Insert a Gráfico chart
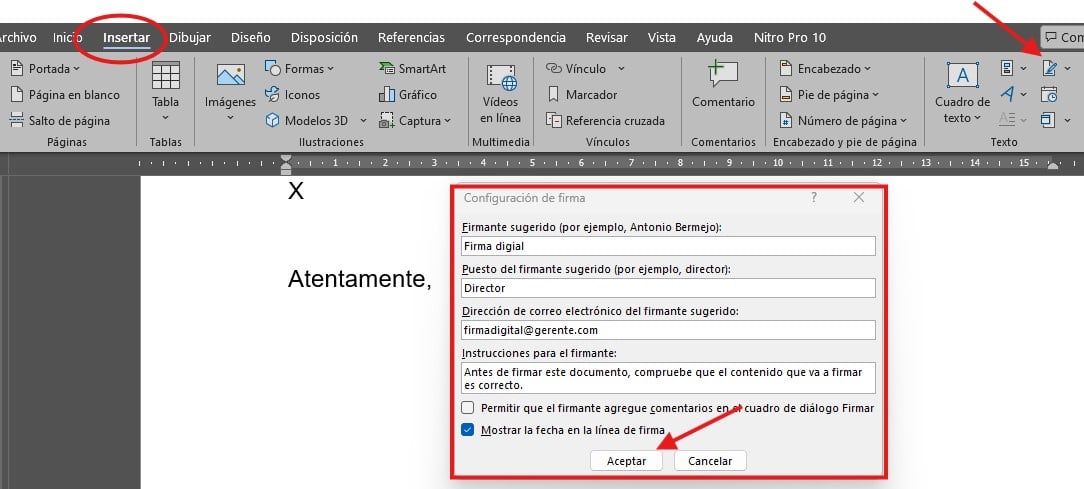The width and height of the screenshot is (1084, 489). click(408, 95)
